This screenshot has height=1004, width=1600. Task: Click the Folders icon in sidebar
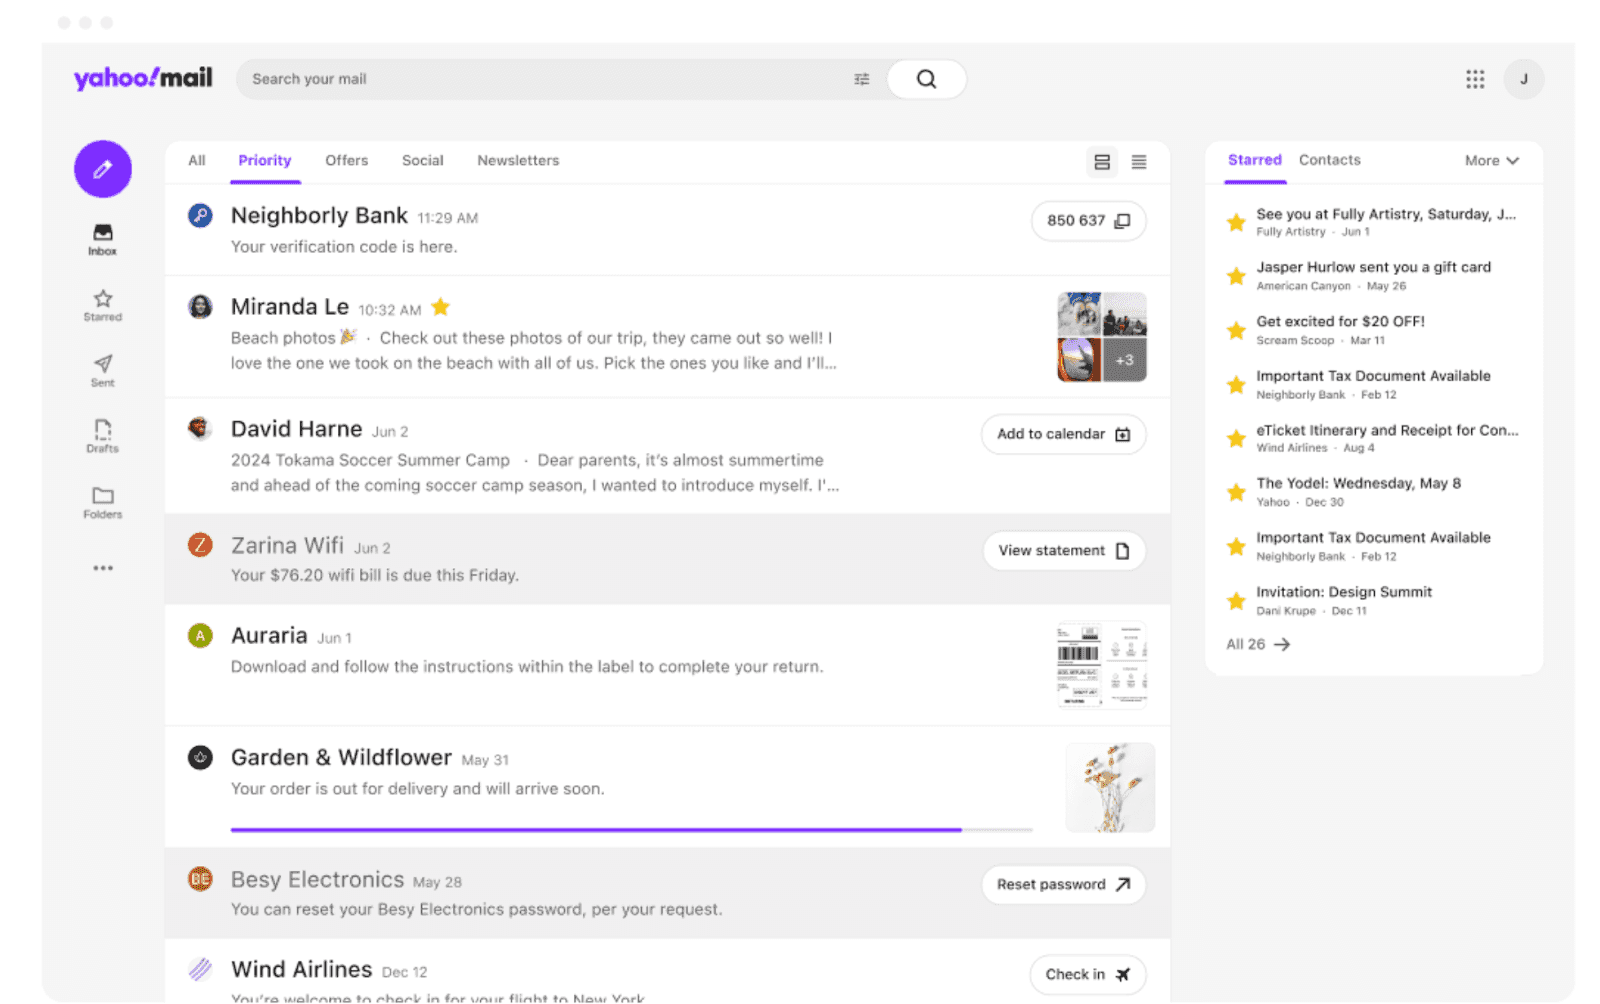(x=101, y=500)
